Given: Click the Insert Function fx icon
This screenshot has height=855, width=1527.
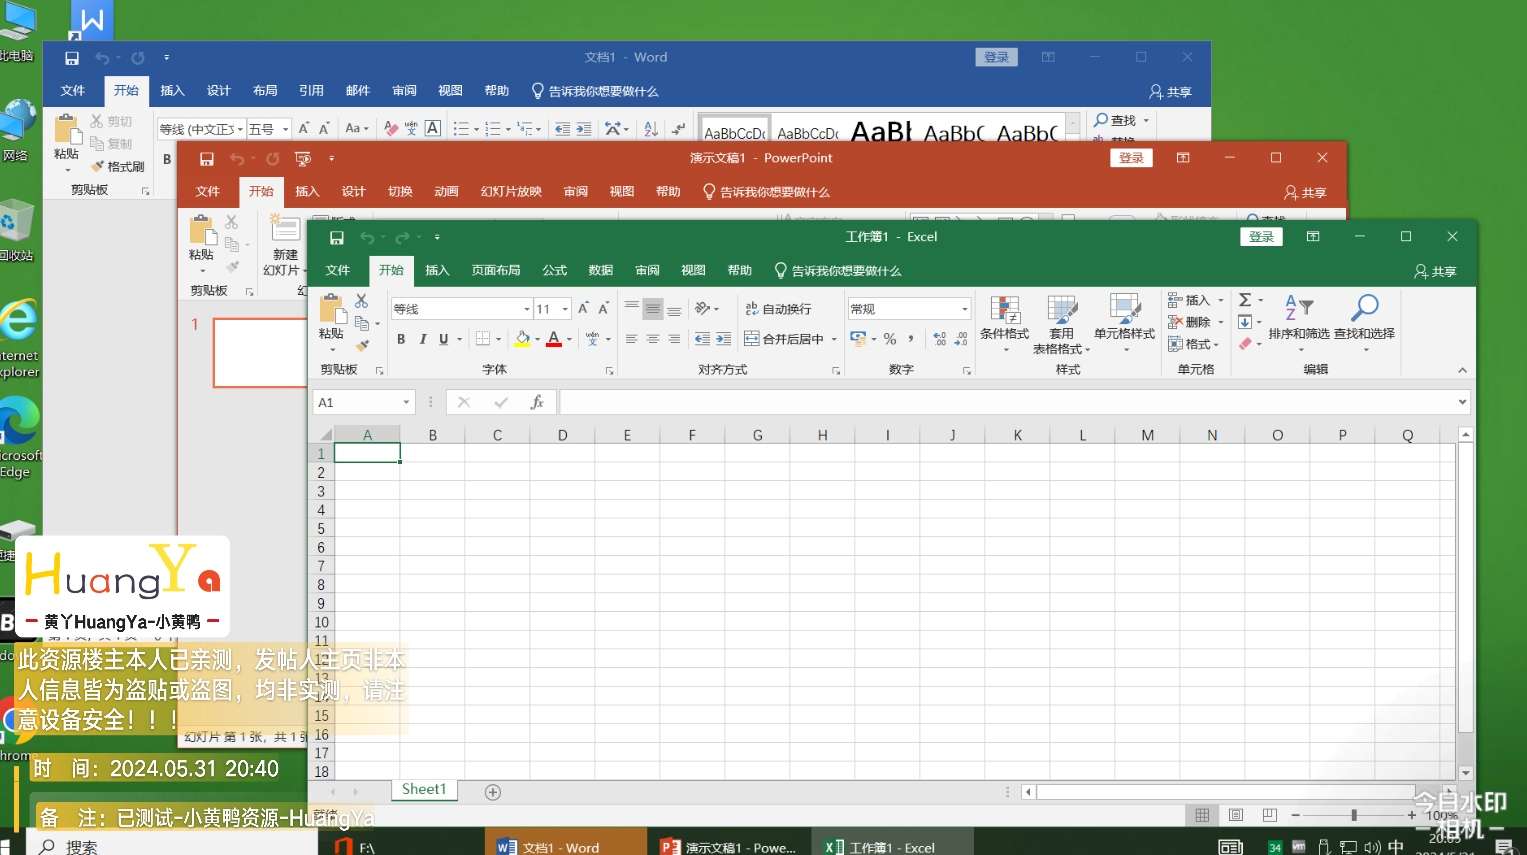Looking at the screenshot, I should (x=537, y=402).
